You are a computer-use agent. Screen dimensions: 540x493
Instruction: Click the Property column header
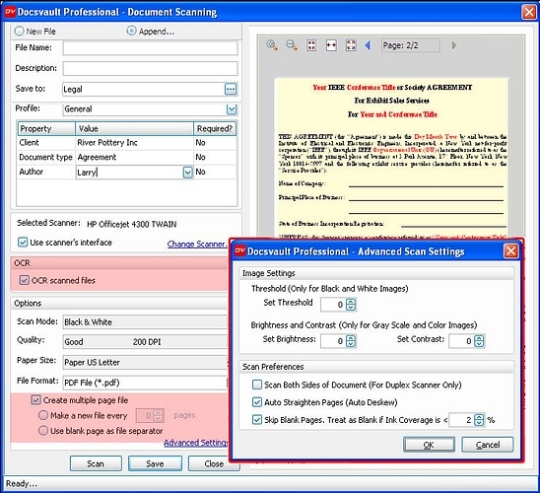pos(46,128)
